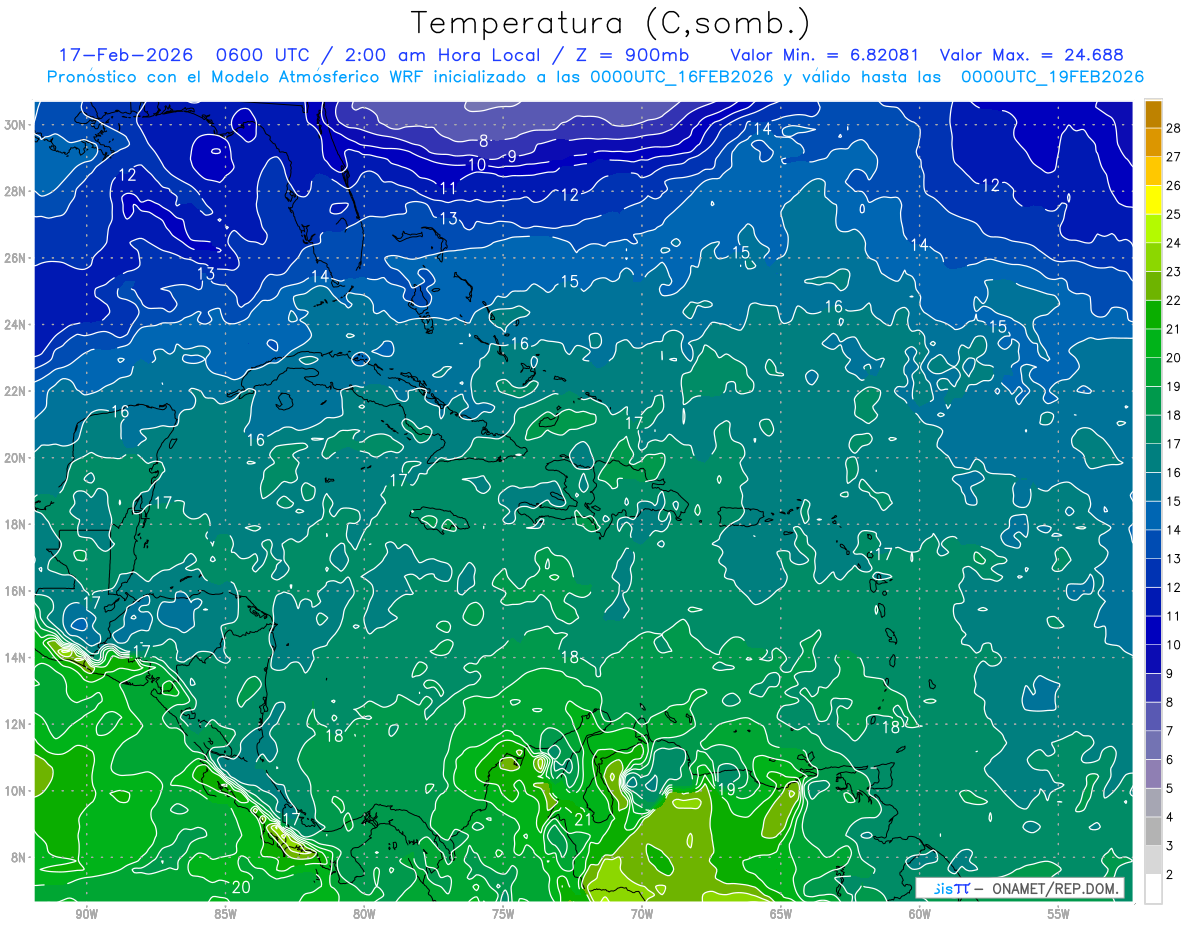Click the "65W" longitude axis label
The width and height of the screenshot is (1200, 927).
781,914
